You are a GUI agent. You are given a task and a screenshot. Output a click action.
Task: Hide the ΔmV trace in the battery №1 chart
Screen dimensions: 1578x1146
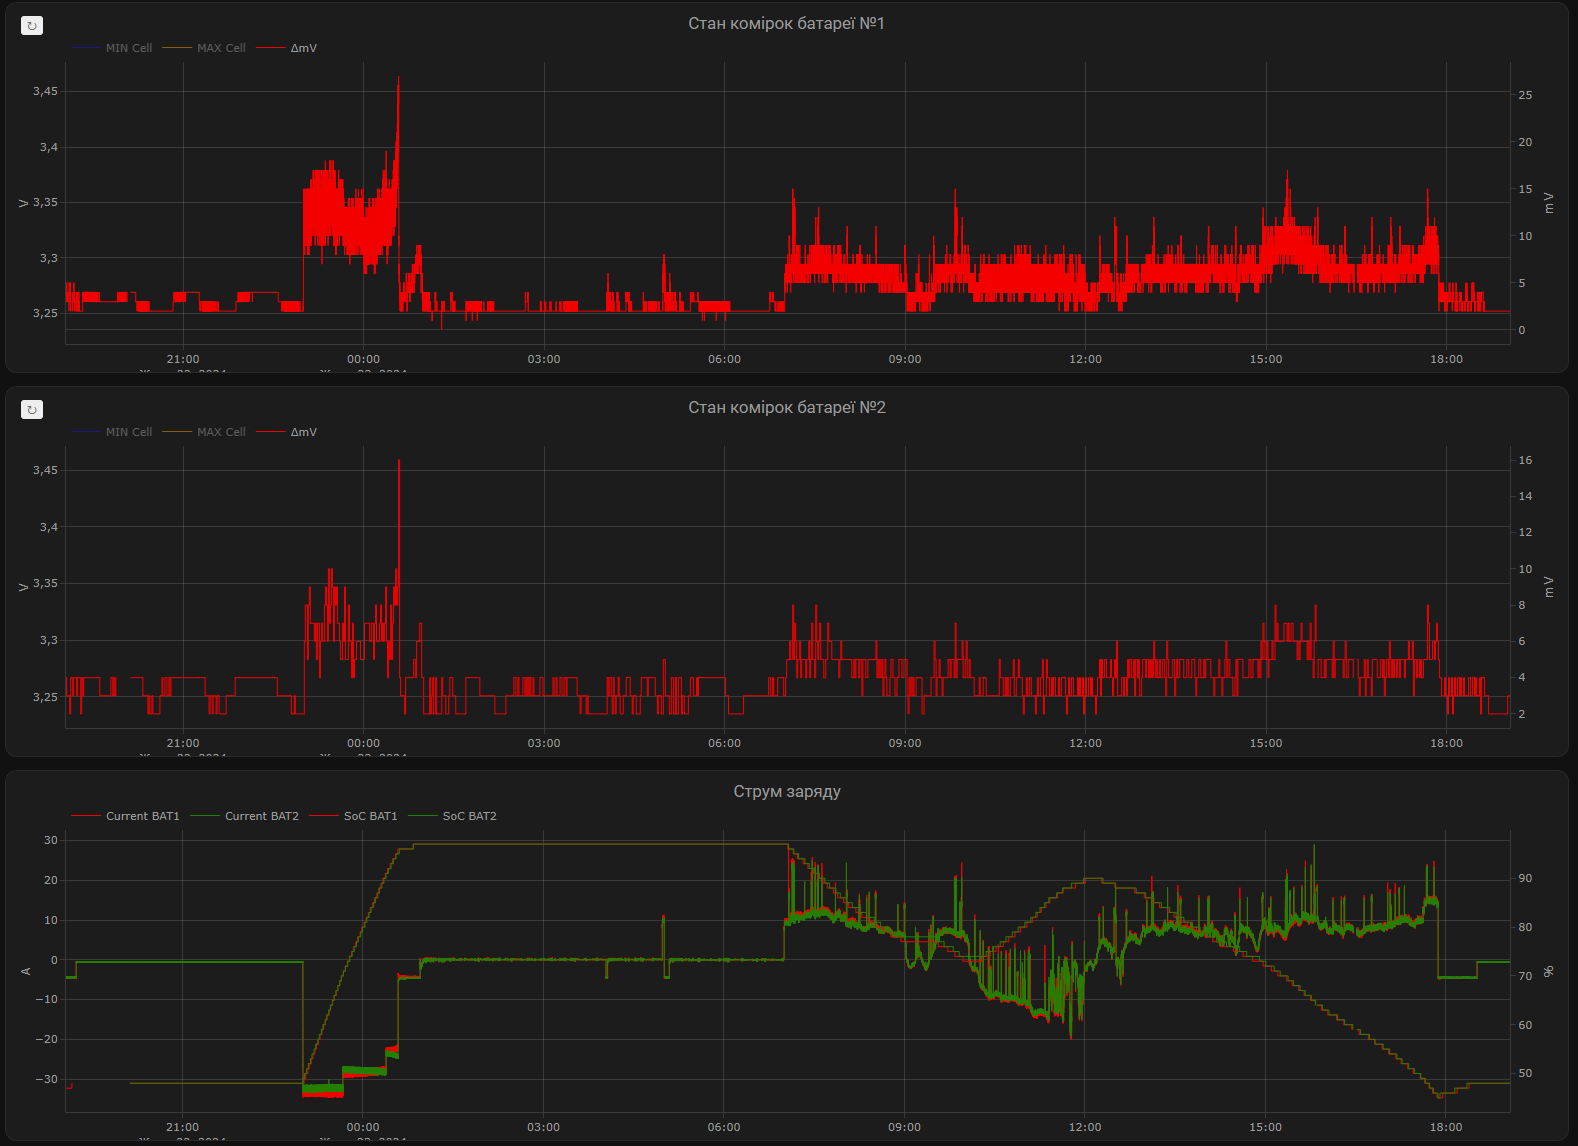287,48
